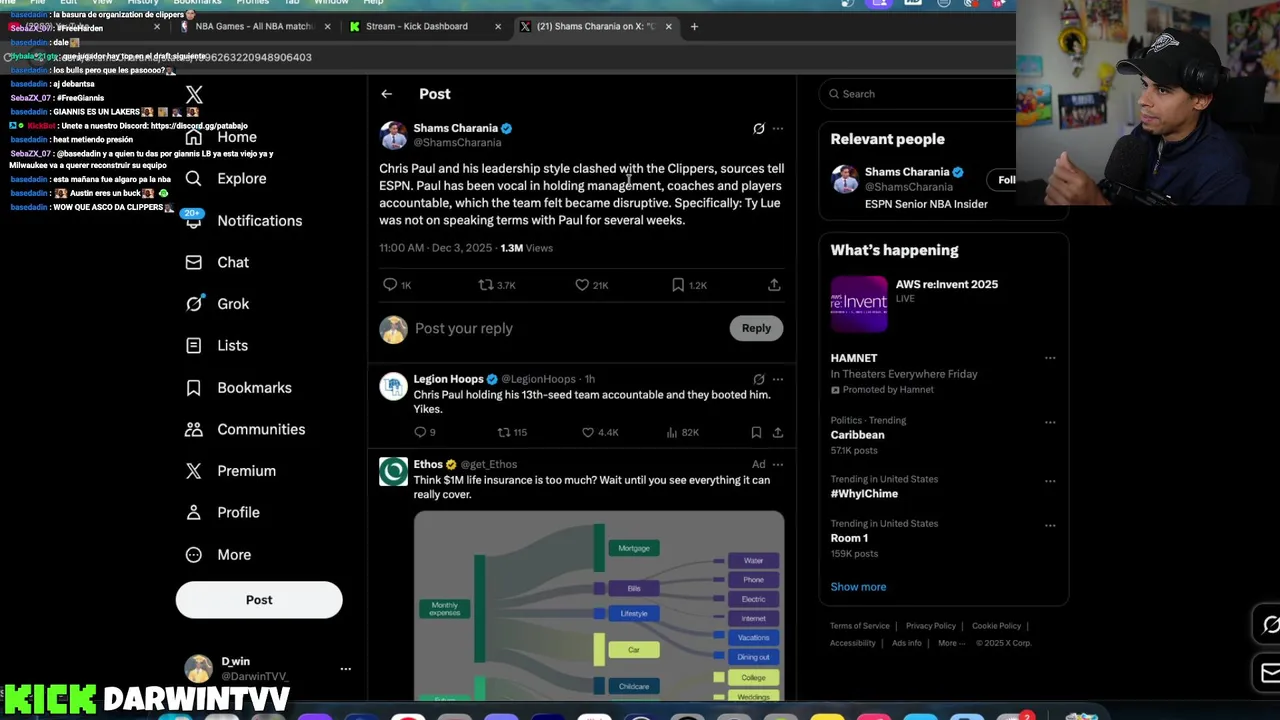Bookmark the Legion Hoops reply
Screen dimensions: 1280x720
pos(756,432)
